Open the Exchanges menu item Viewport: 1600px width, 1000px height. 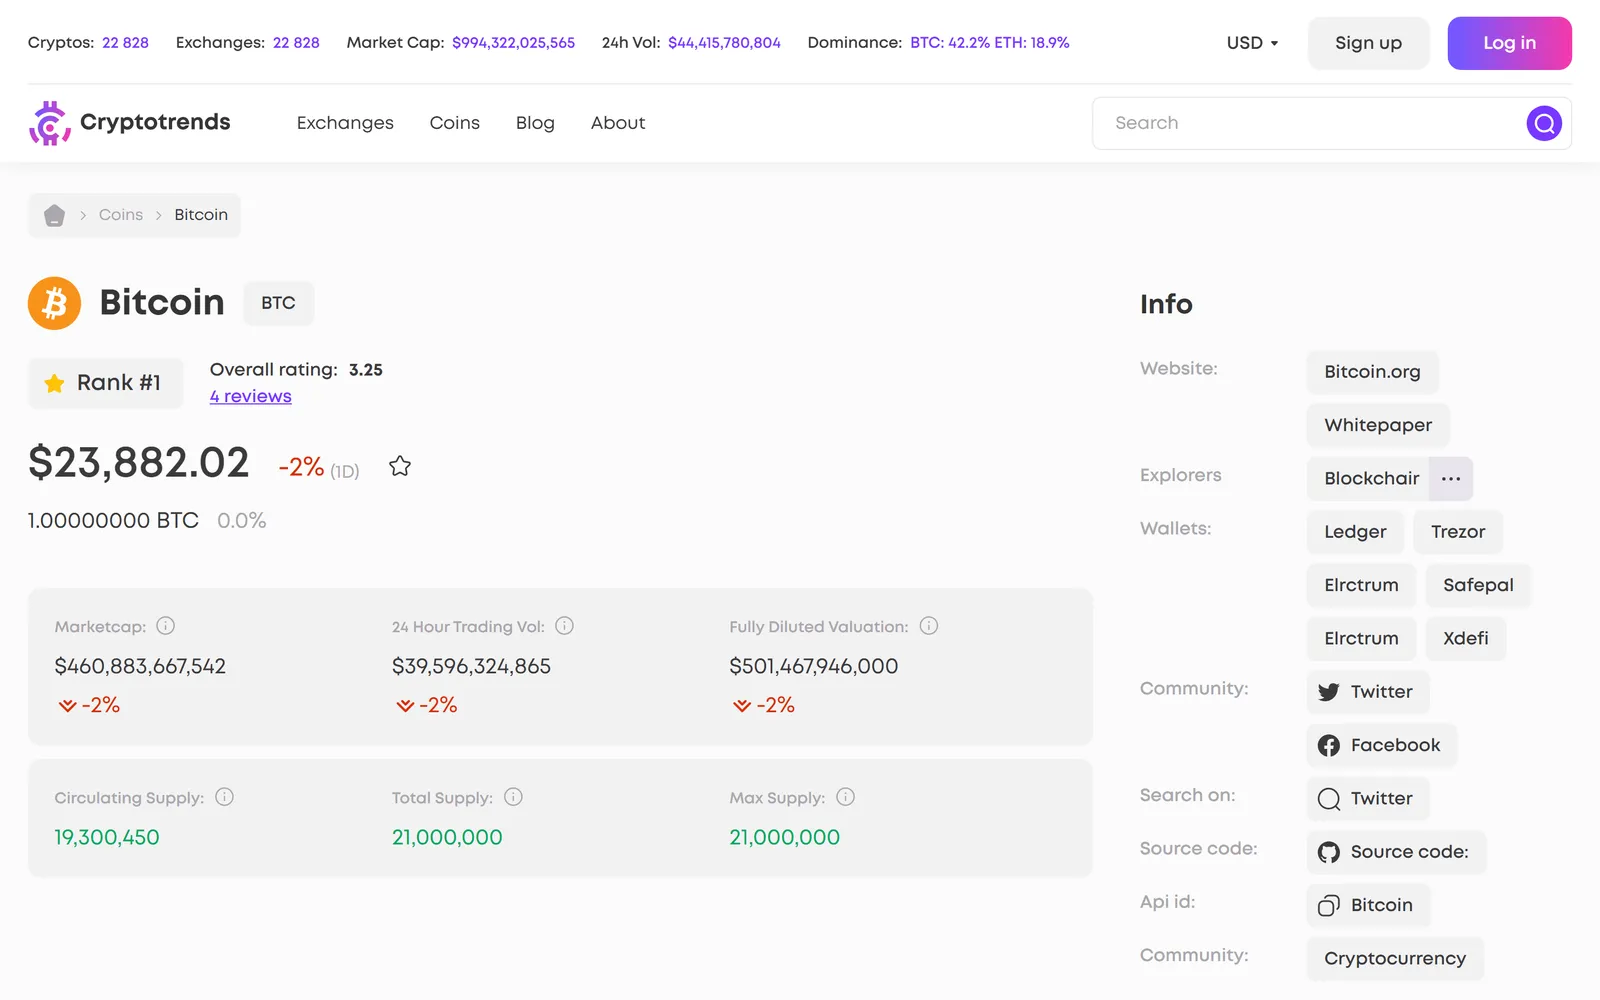point(345,123)
